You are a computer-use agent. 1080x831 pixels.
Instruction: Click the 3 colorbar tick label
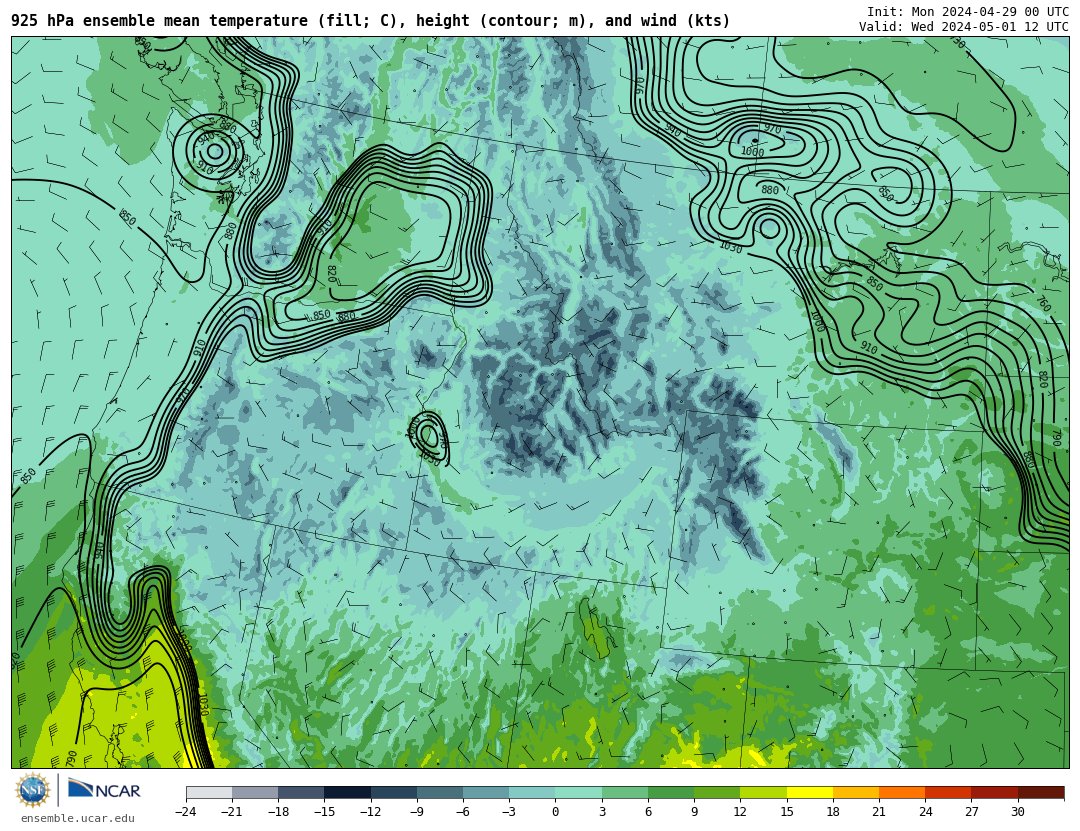(602, 812)
